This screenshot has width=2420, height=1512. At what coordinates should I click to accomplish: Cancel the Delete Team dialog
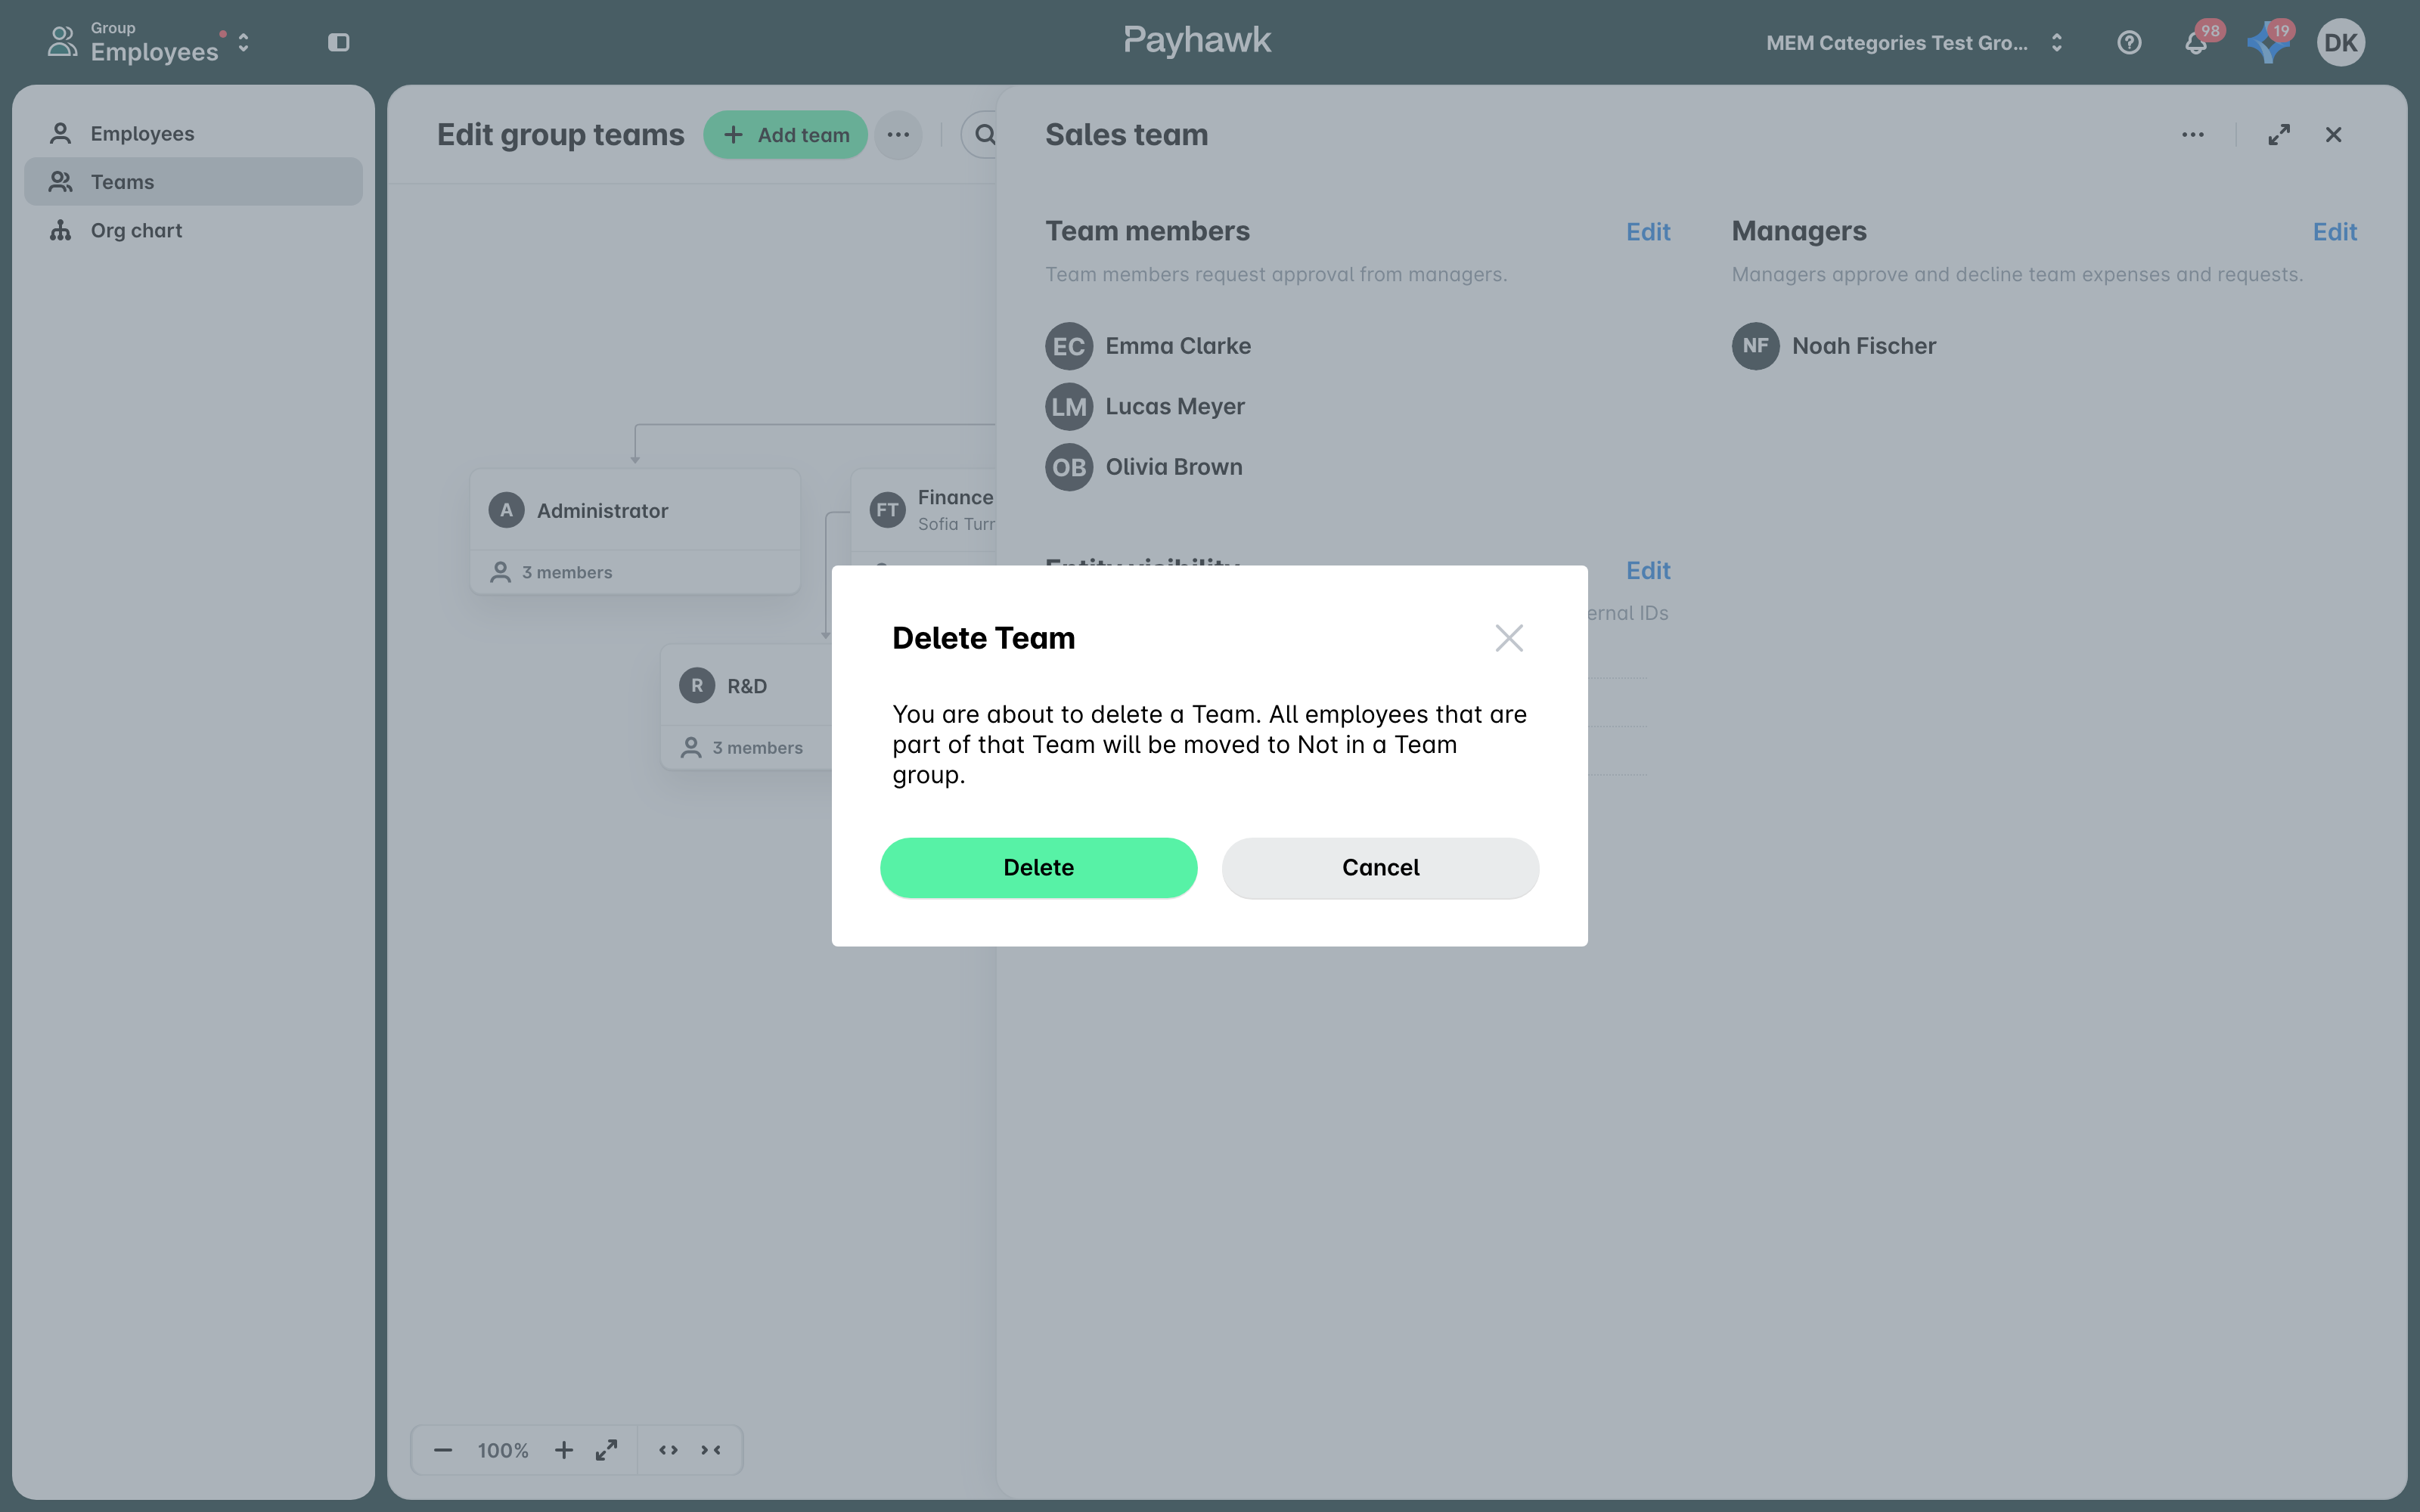(x=1380, y=867)
